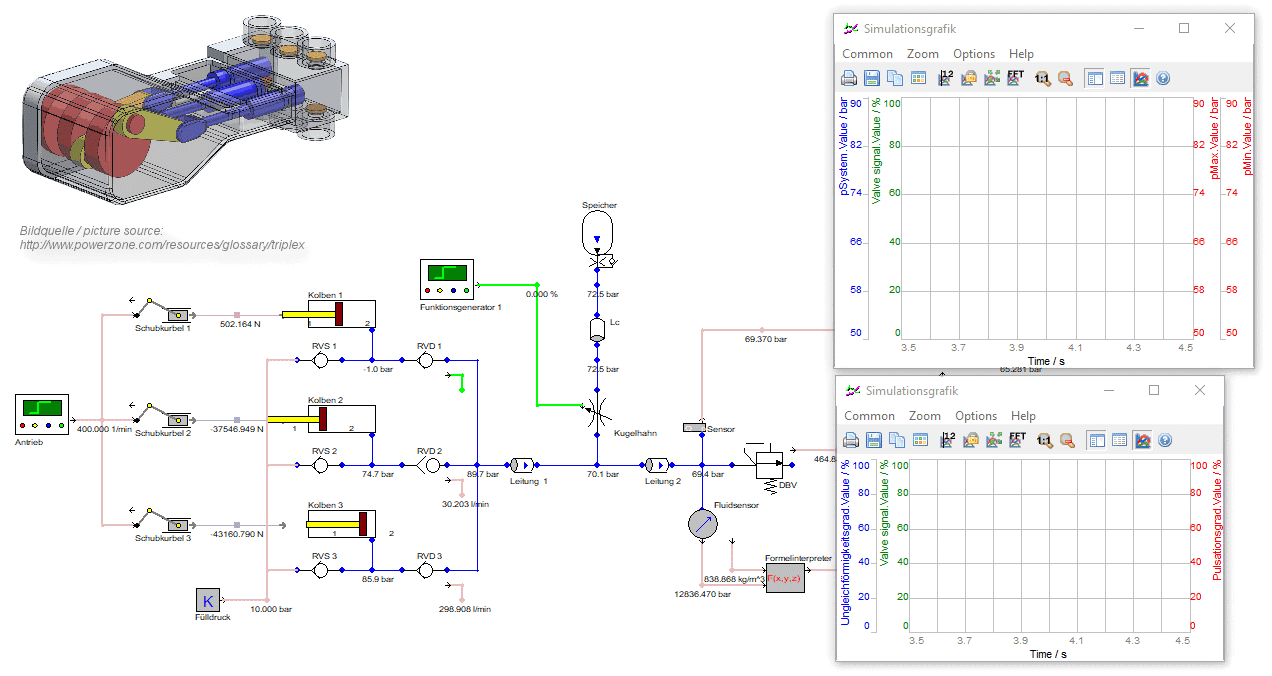Print the pSystem plot window chart
Image resolution: width=1272 pixels, height=676 pixels.
(x=849, y=78)
